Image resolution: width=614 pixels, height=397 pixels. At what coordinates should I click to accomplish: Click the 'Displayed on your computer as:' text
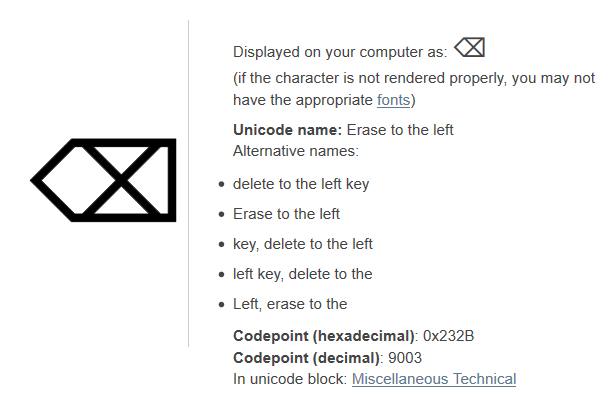coord(340,52)
